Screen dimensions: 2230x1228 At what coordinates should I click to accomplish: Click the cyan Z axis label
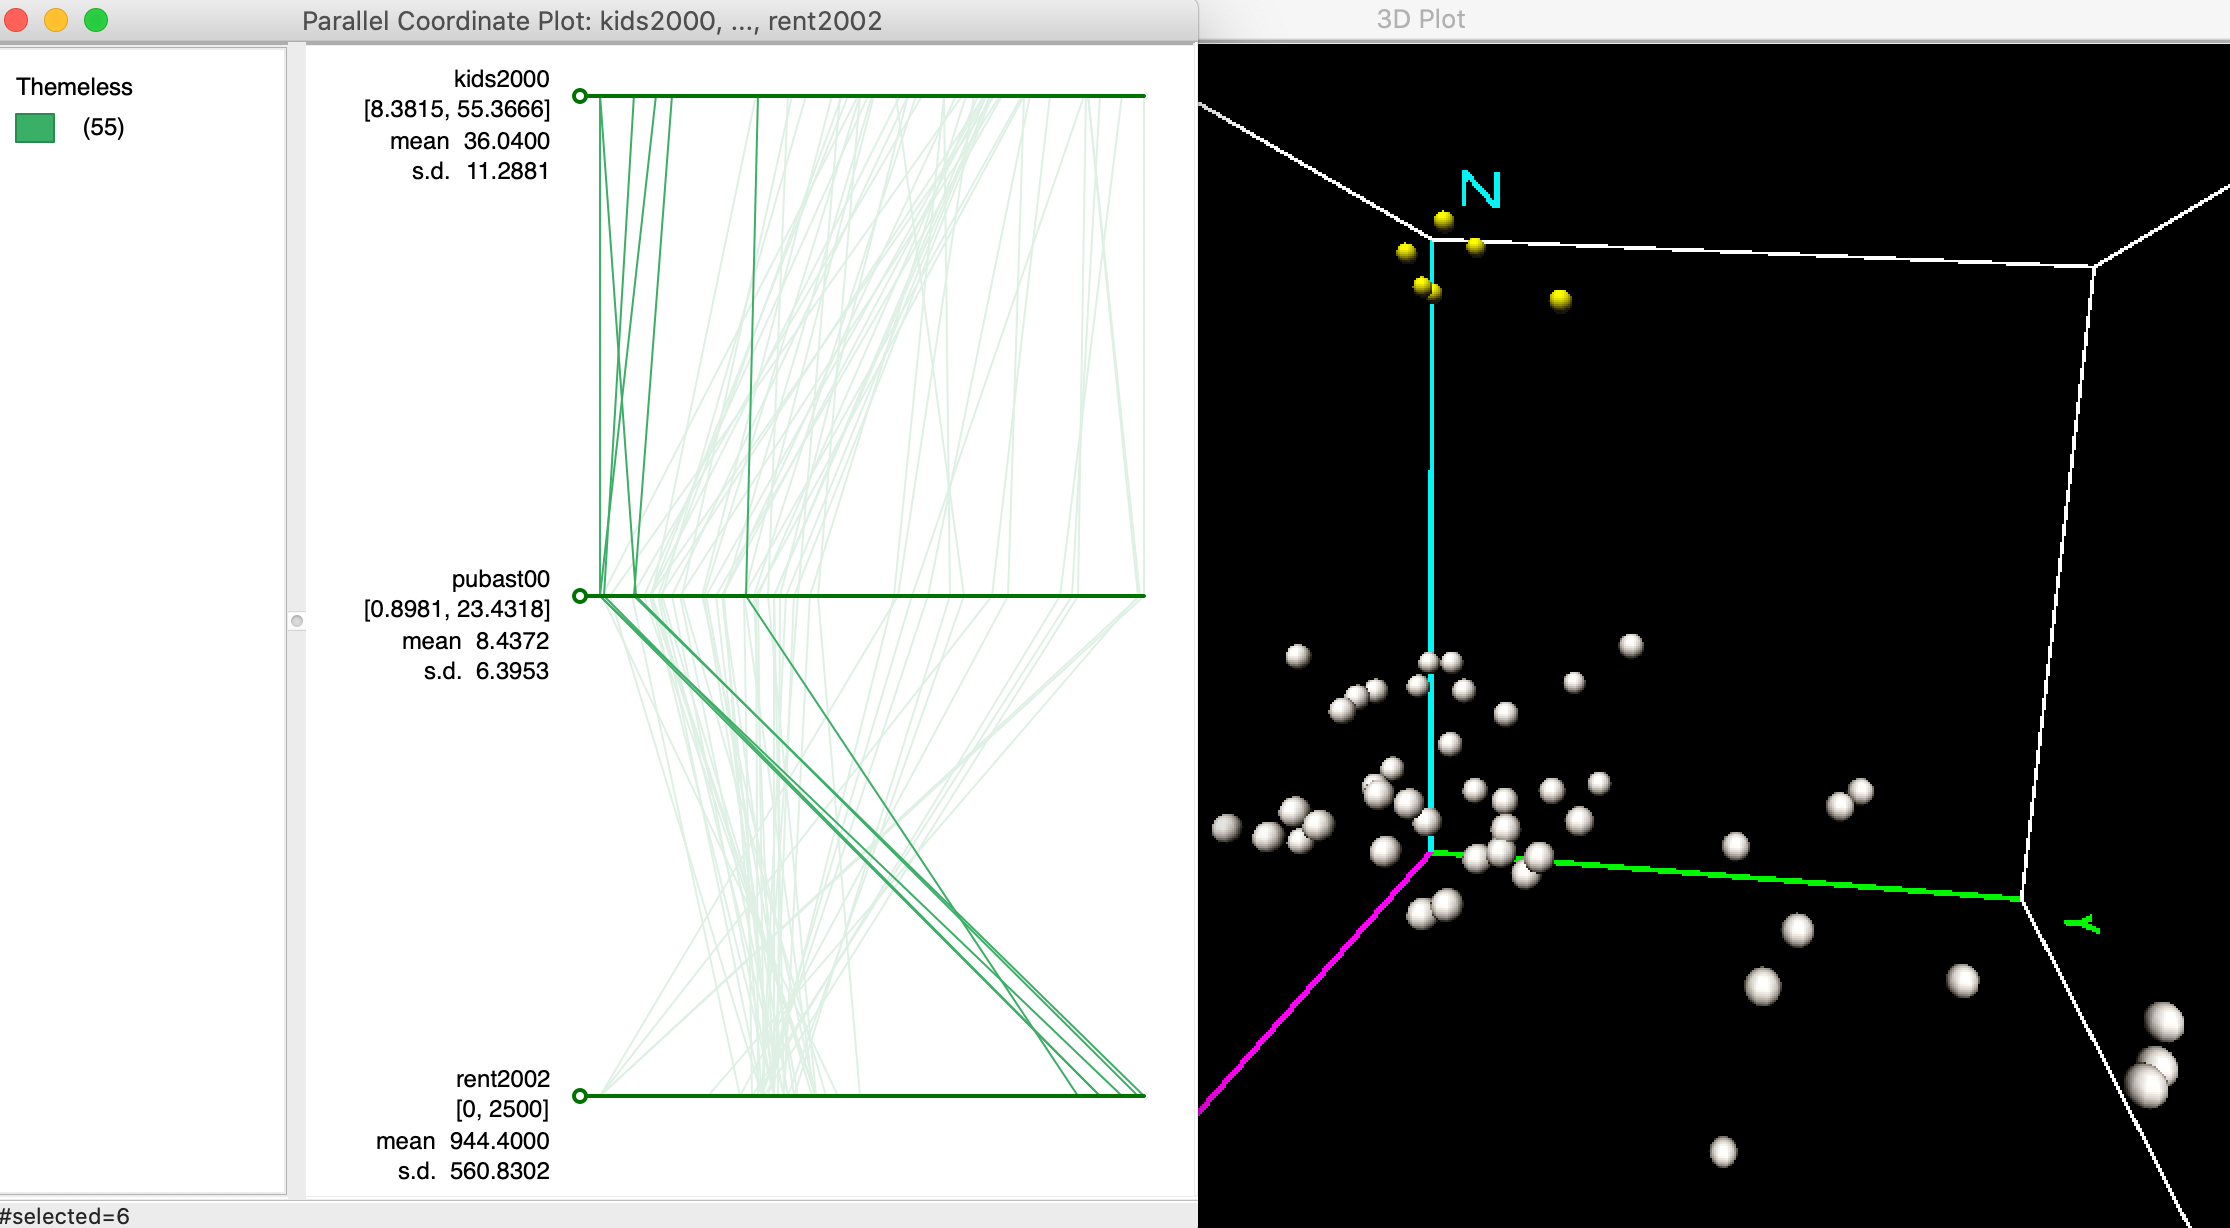pyautogui.click(x=1480, y=189)
